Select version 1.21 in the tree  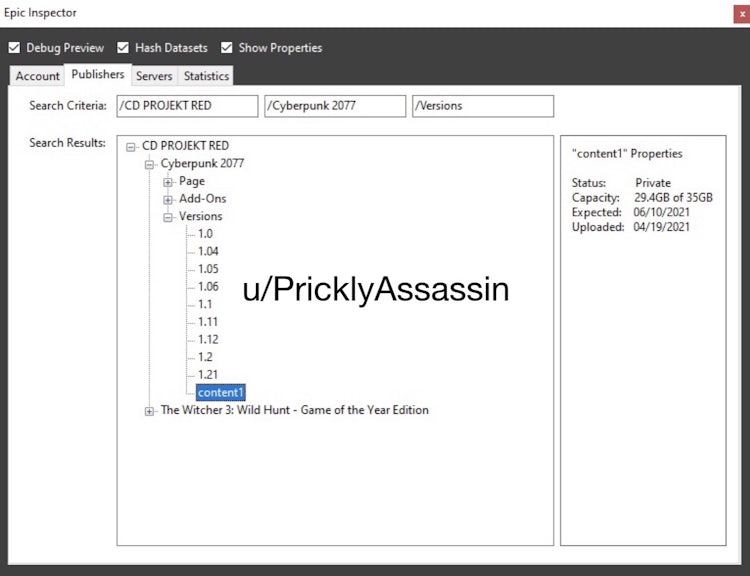pos(208,375)
